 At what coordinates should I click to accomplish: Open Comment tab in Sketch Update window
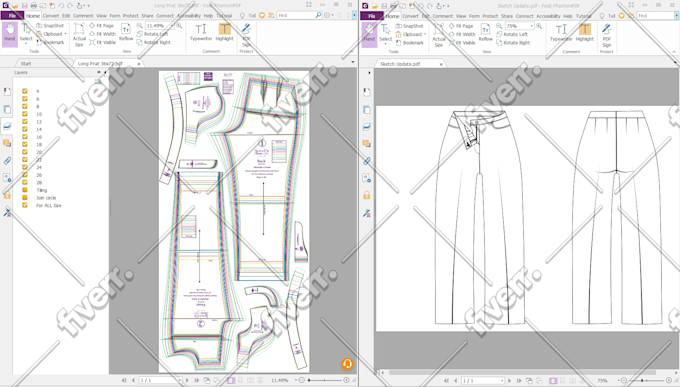tap(442, 16)
